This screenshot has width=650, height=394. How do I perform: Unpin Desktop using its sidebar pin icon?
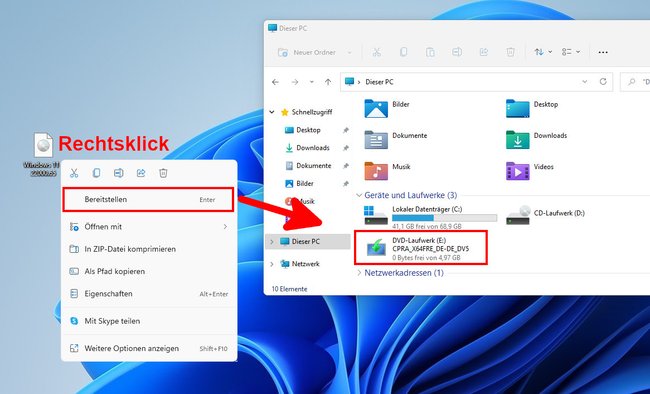coord(346,130)
